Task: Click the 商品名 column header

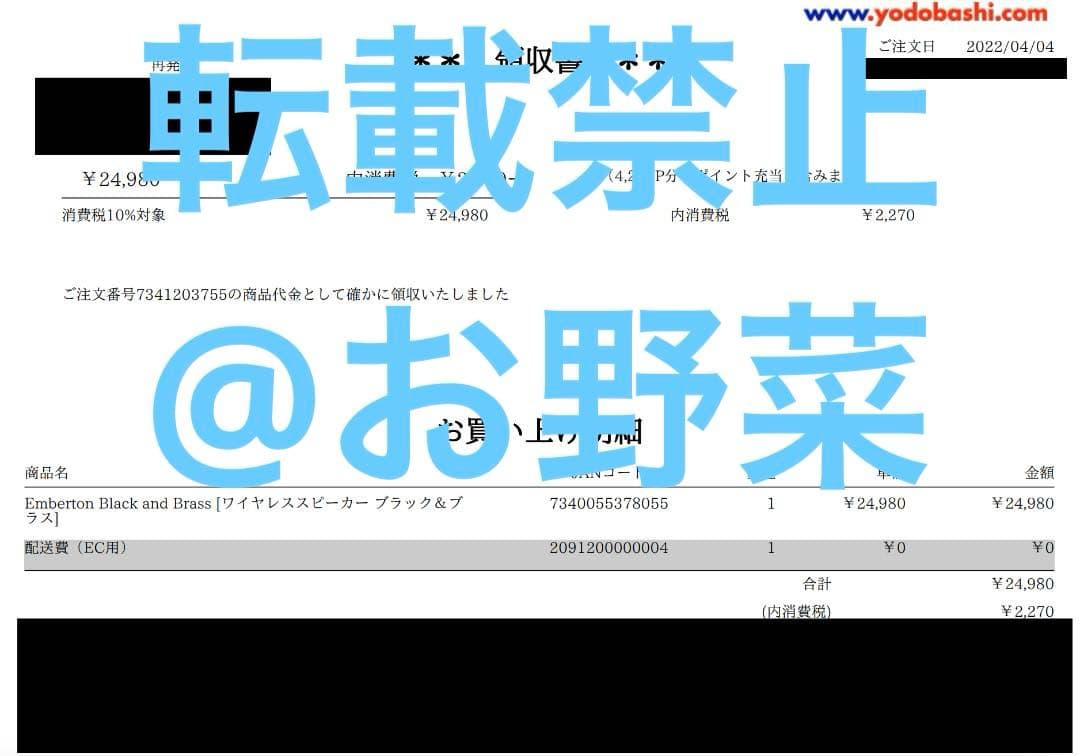Action: (46, 473)
